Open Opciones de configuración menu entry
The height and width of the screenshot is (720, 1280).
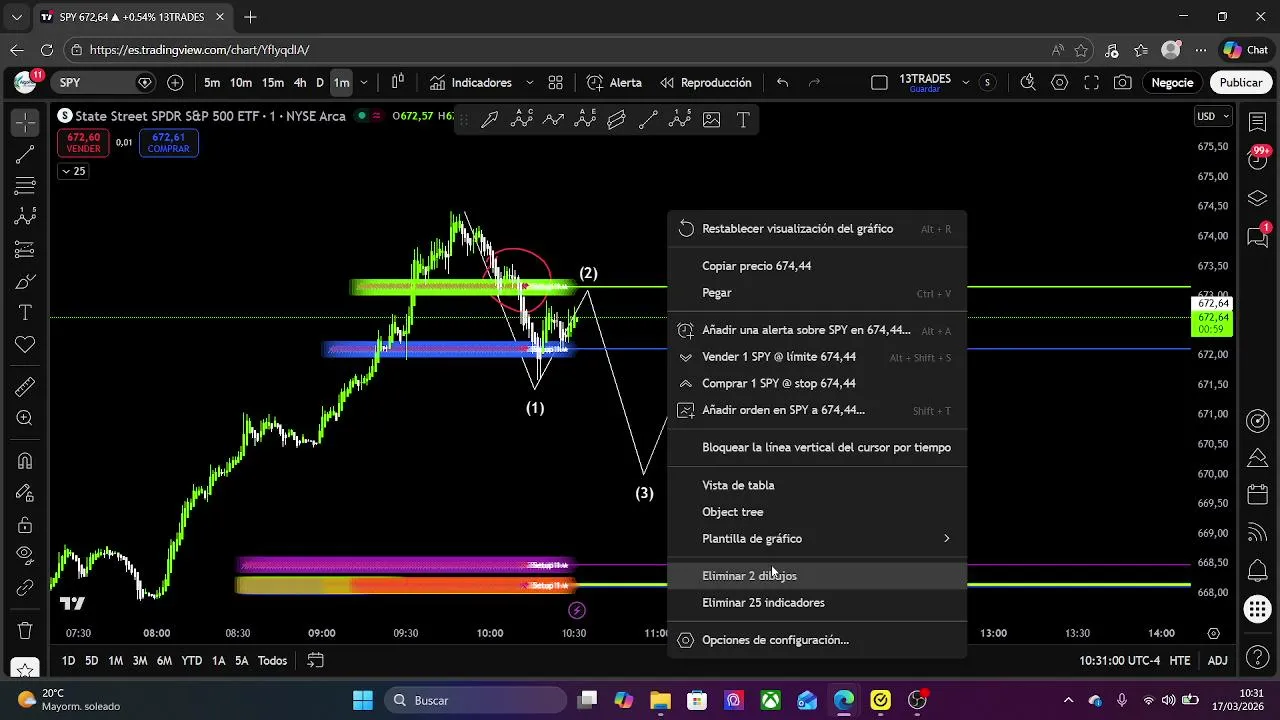coord(817,640)
